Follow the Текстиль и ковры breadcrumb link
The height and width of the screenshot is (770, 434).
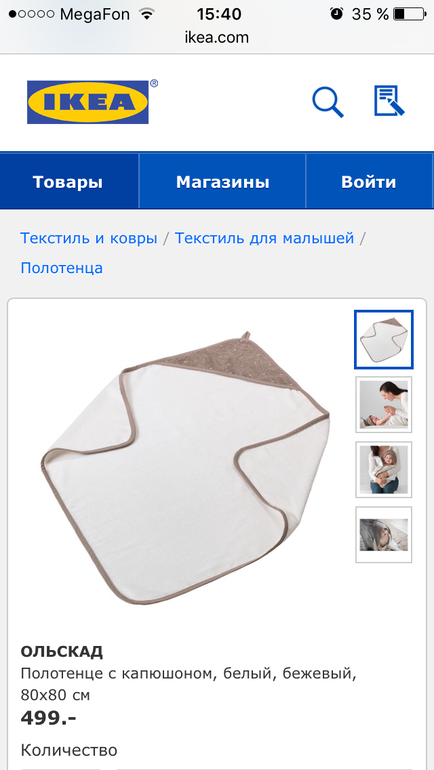(89, 239)
